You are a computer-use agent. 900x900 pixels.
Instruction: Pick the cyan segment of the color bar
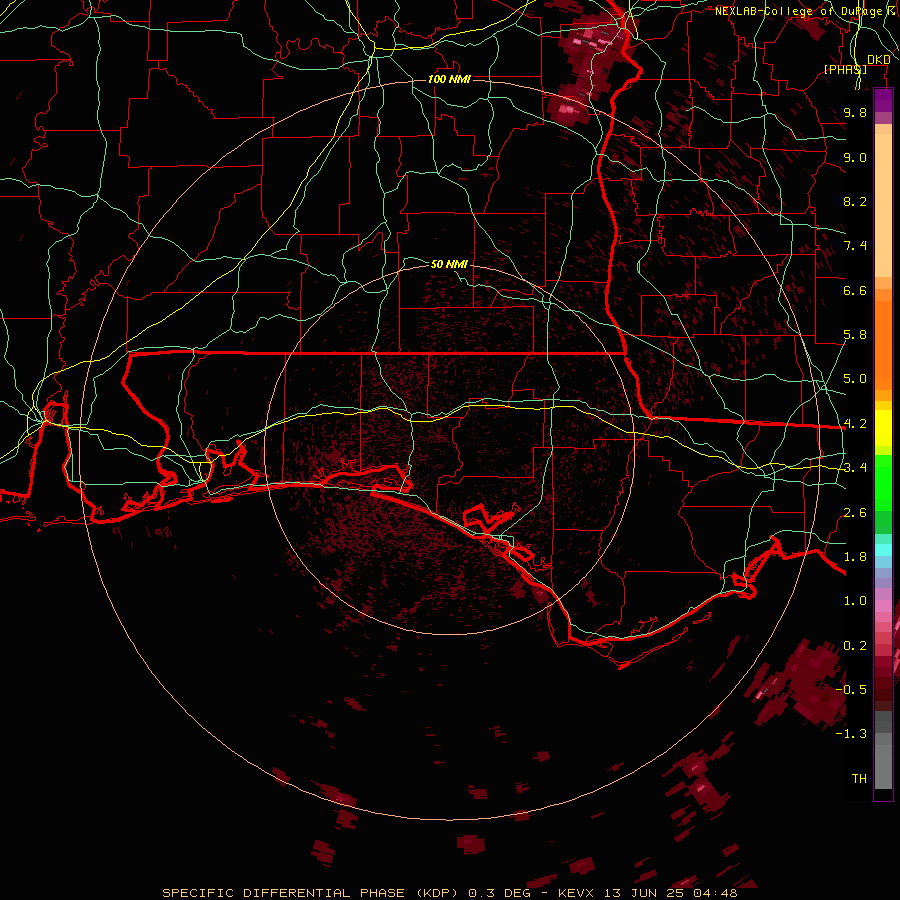[x=883, y=549]
